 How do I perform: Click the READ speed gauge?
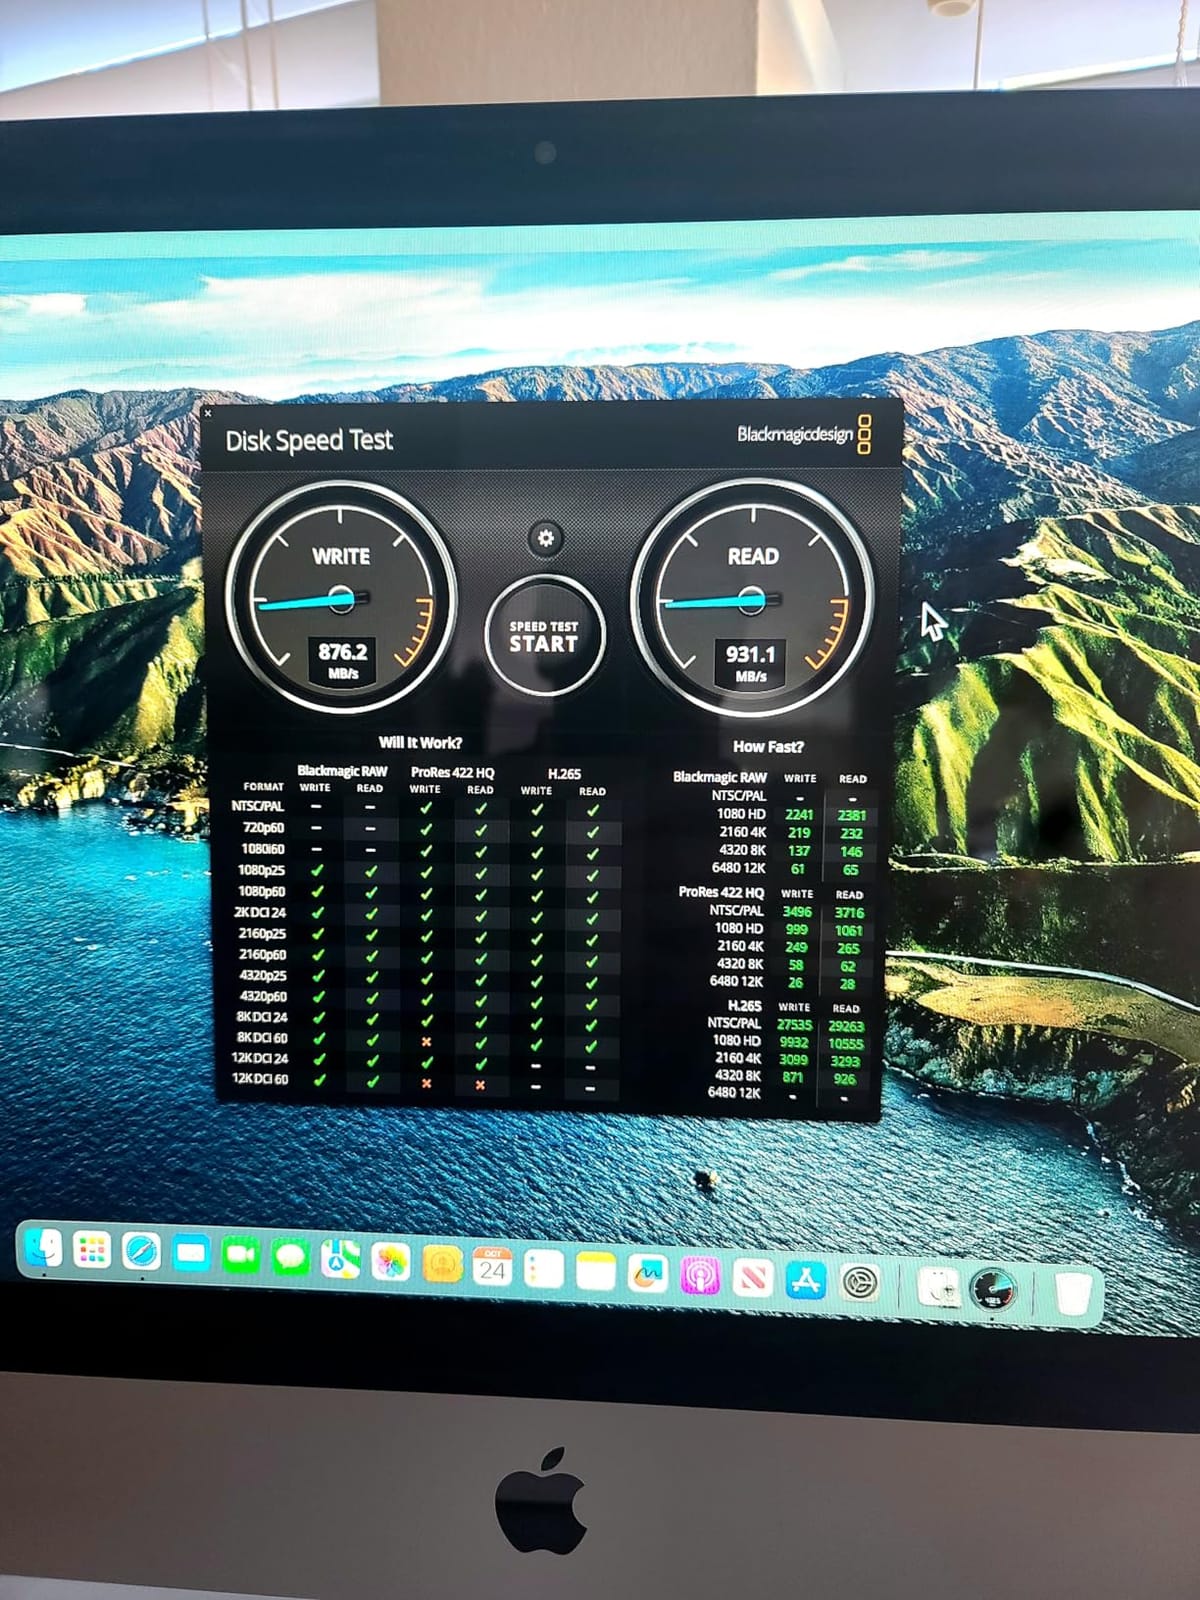pos(752,598)
